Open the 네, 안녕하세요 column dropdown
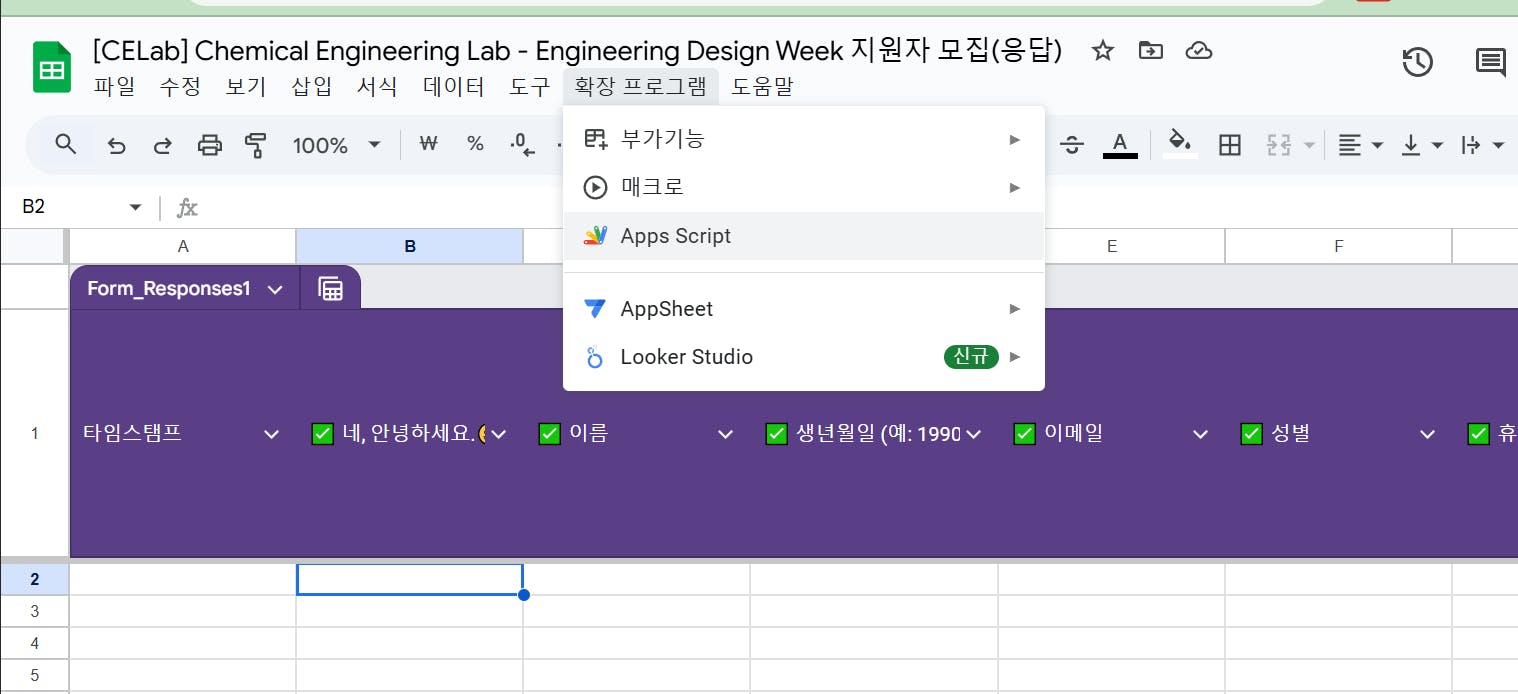Screen dimensions: 1518x694 click(499, 434)
